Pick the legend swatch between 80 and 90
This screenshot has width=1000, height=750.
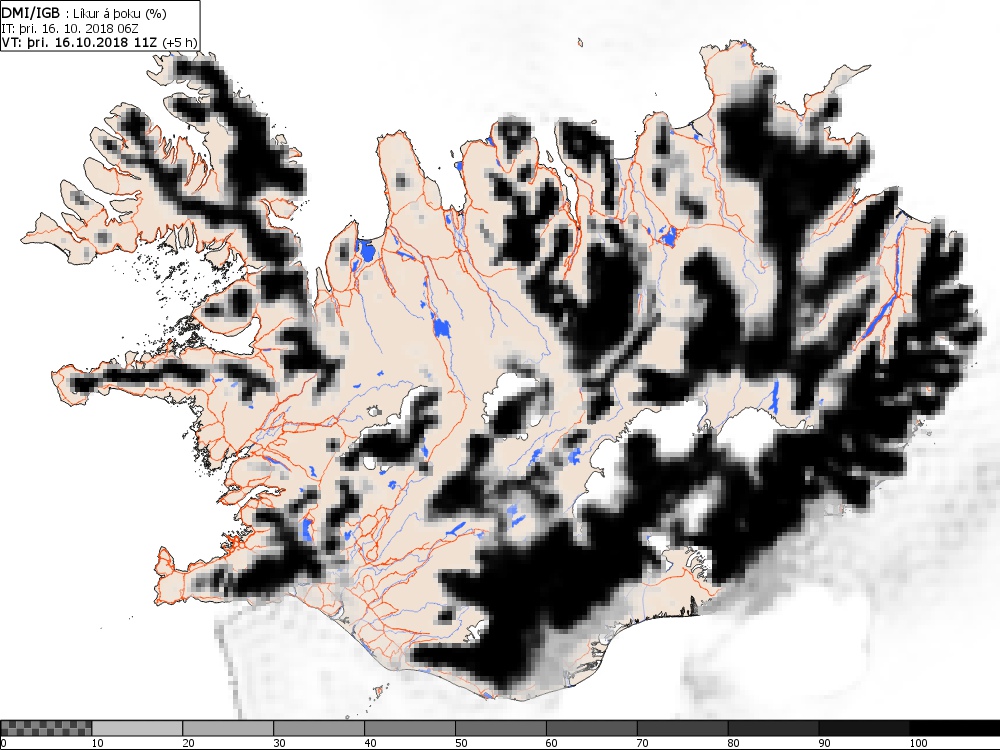click(774, 728)
